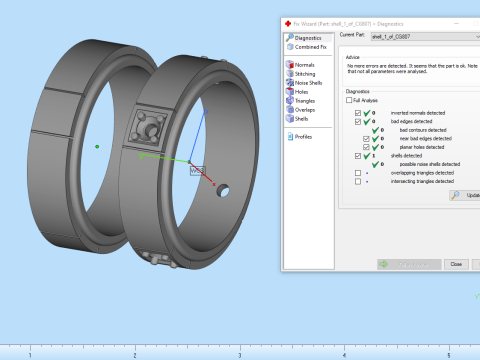Click the shells detected green checkmark

(367, 156)
